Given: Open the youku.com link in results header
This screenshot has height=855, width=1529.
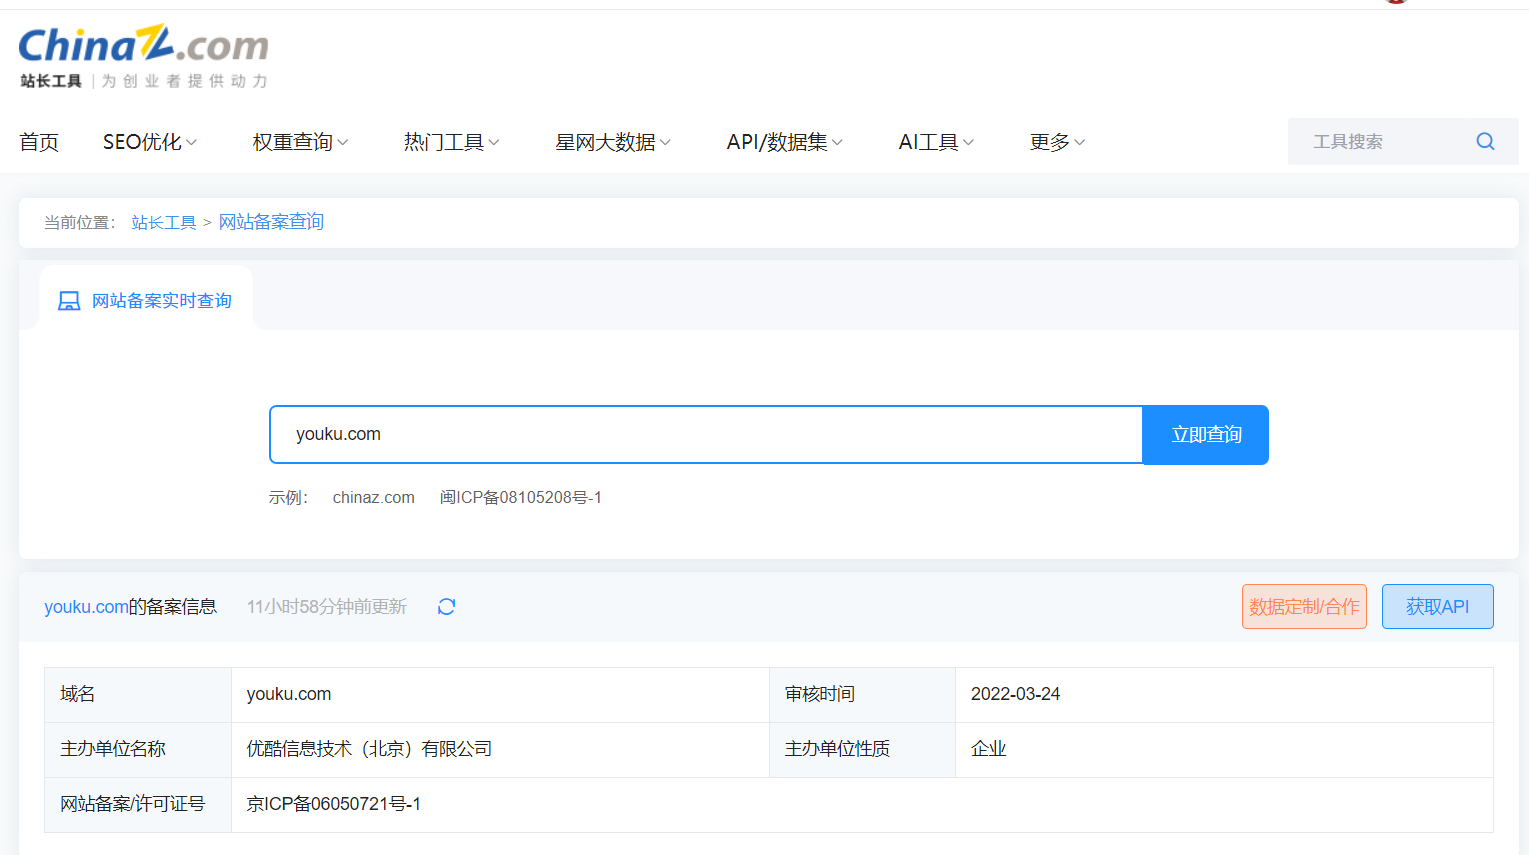Looking at the screenshot, I should tap(86, 607).
